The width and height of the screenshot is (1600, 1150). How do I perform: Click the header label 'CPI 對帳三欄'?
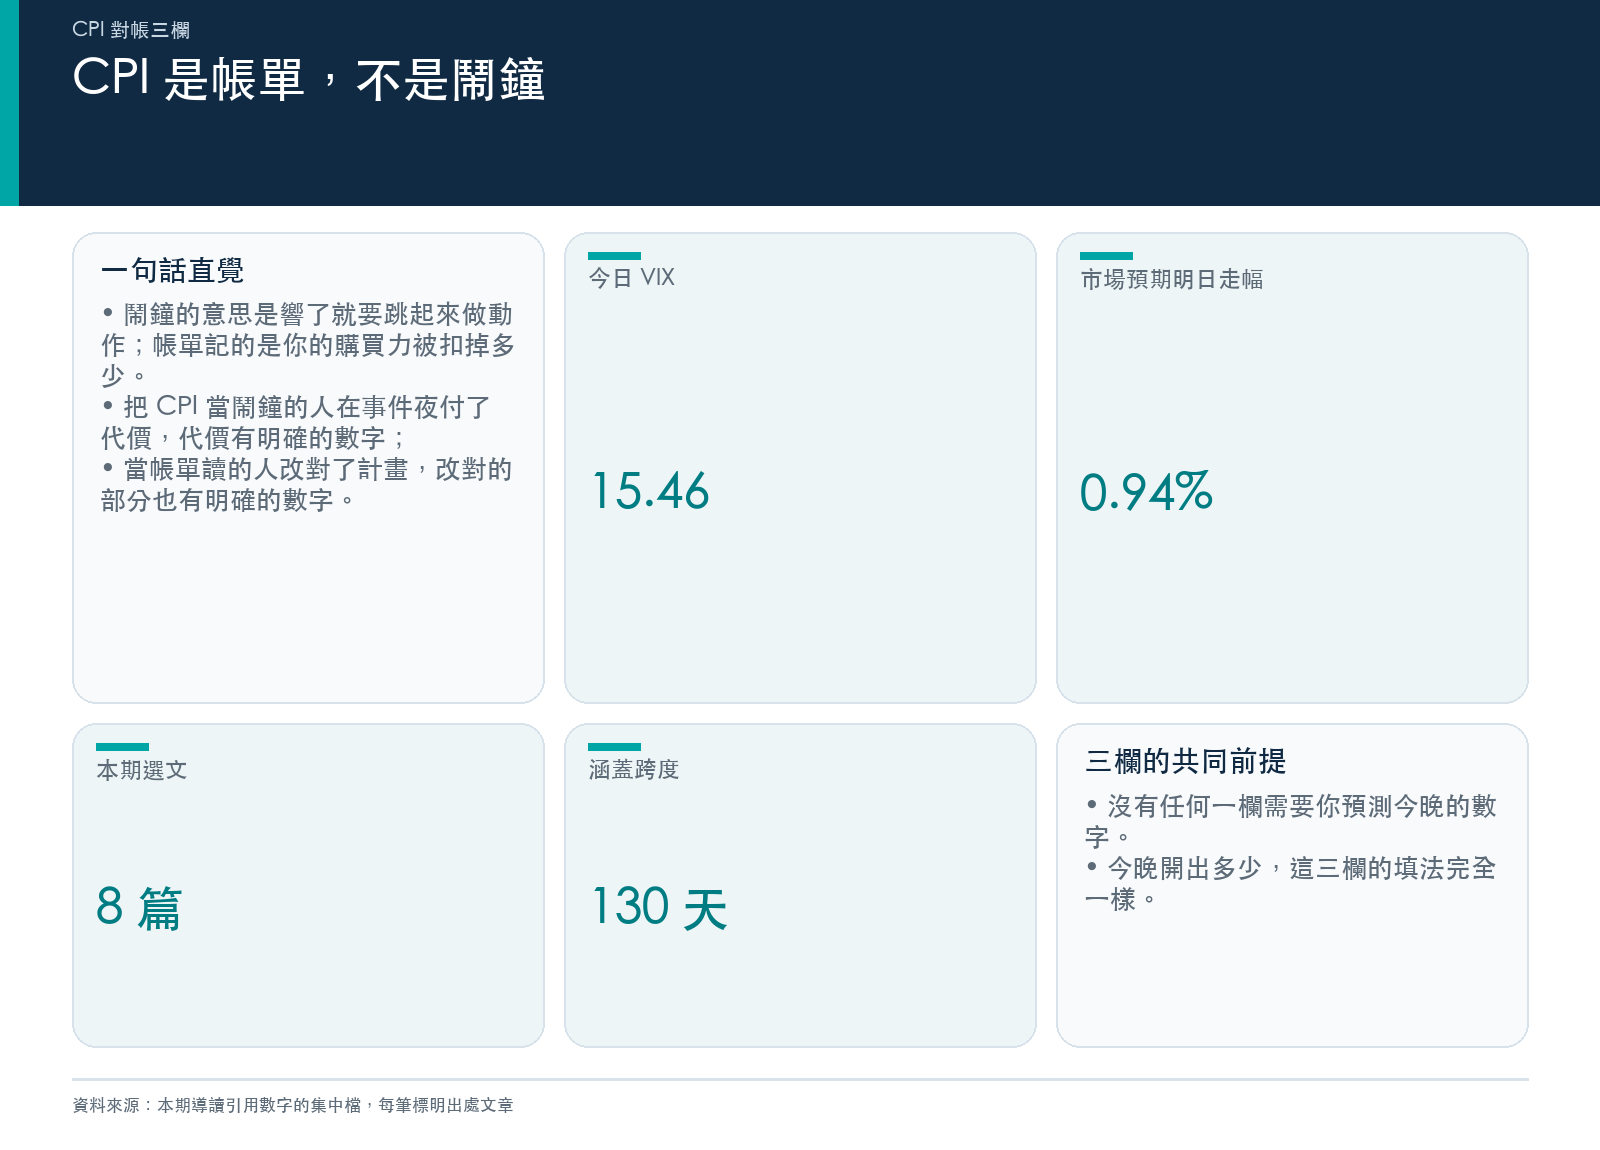pyautogui.click(x=131, y=30)
